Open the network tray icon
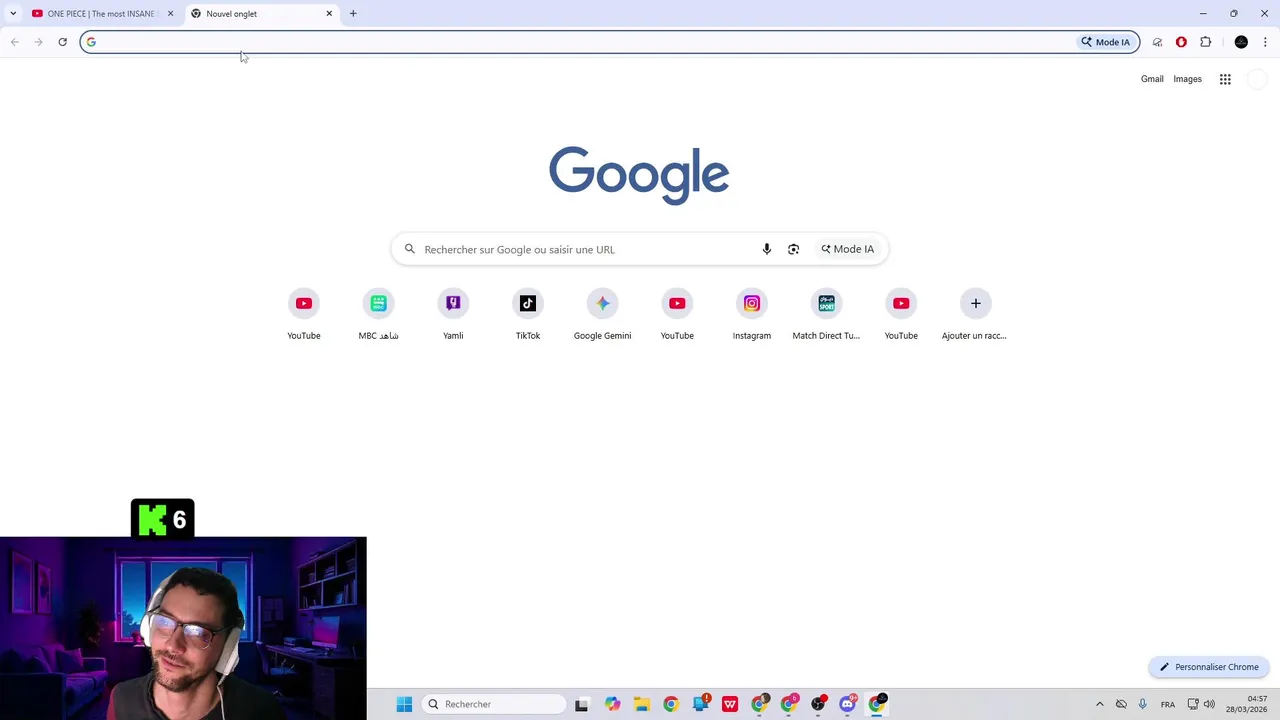The height and width of the screenshot is (720, 1280). pyautogui.click(x=1193, y=704)
